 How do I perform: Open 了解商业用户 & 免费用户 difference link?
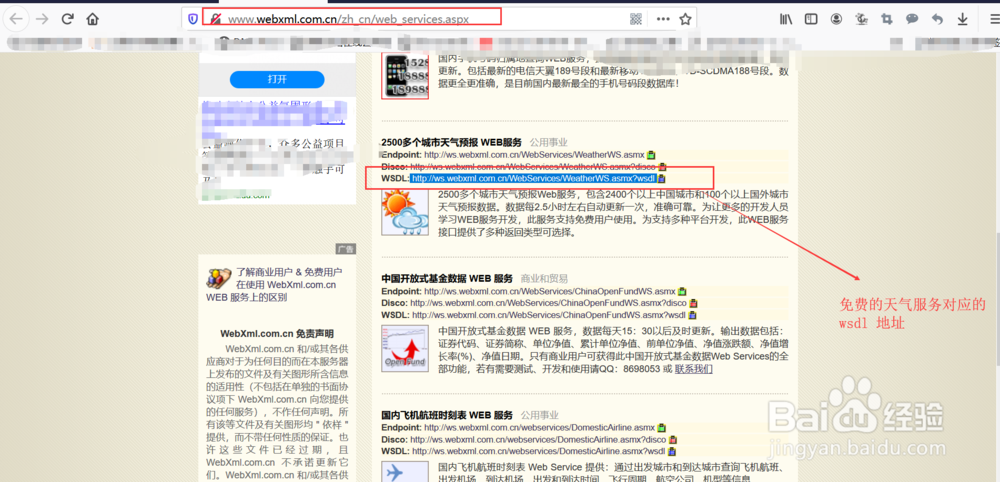pos(276,284)
